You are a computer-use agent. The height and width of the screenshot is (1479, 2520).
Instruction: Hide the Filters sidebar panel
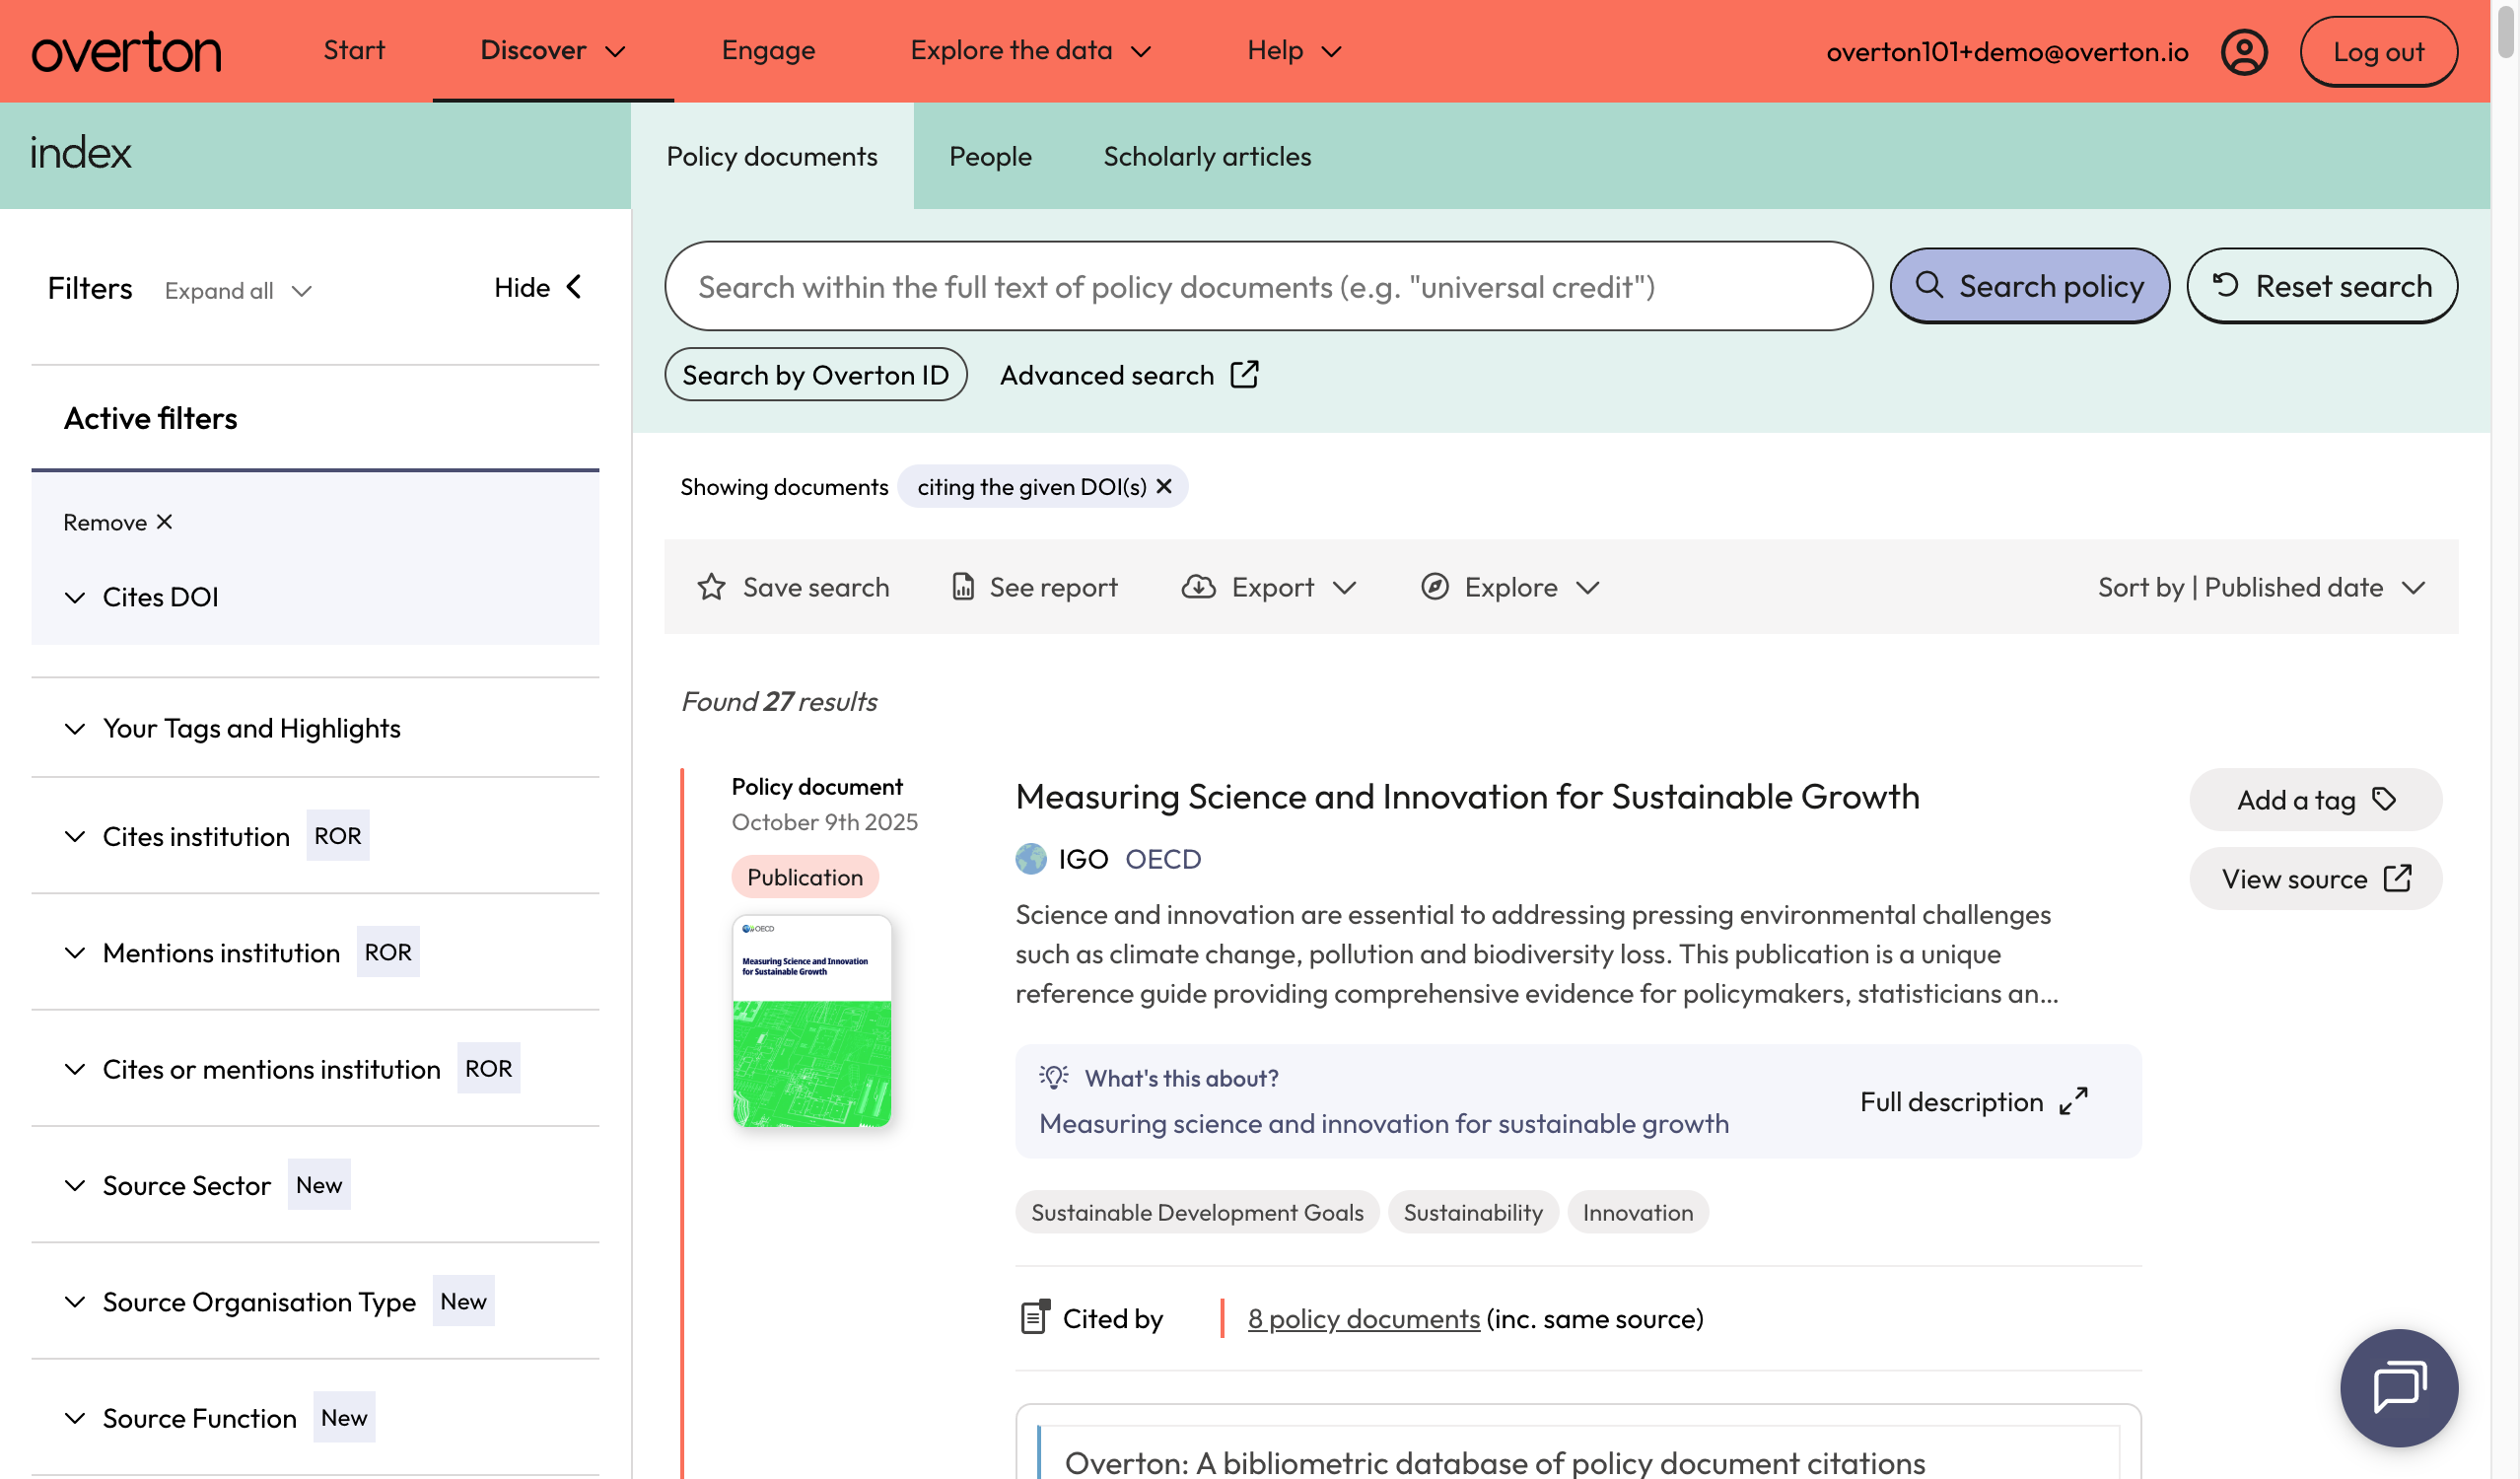tap(538, 288)
